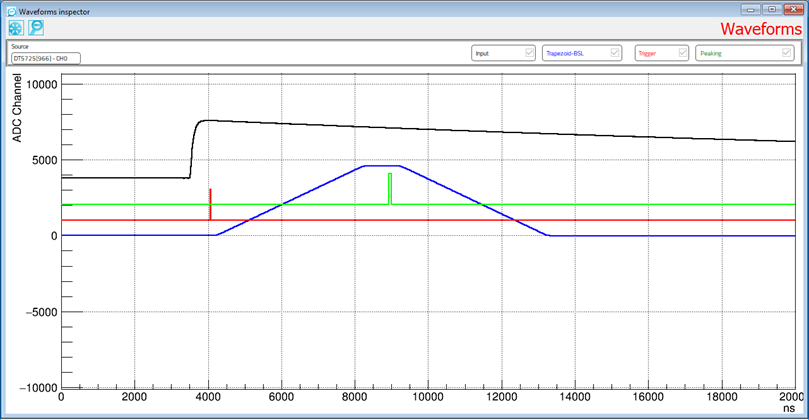Open the Source selector DT5725(966) - CH0
Screen dimensions: 809x420
(46, 58)
